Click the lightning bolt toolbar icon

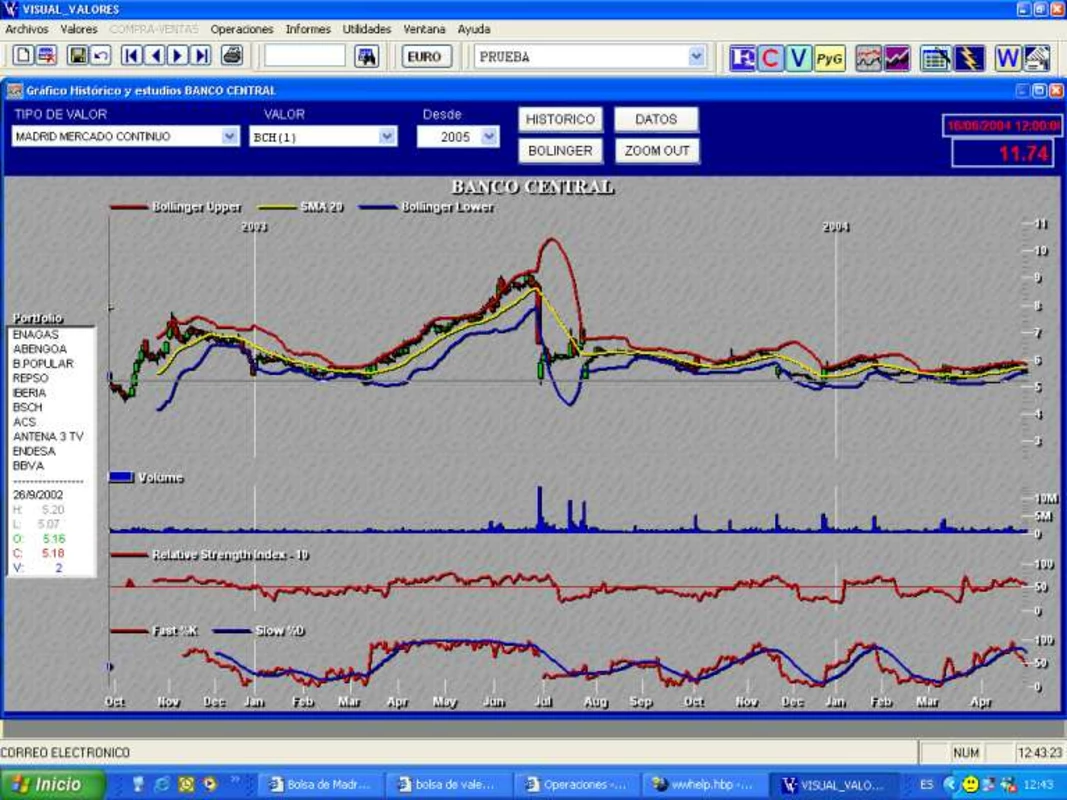tap(969, 59)
